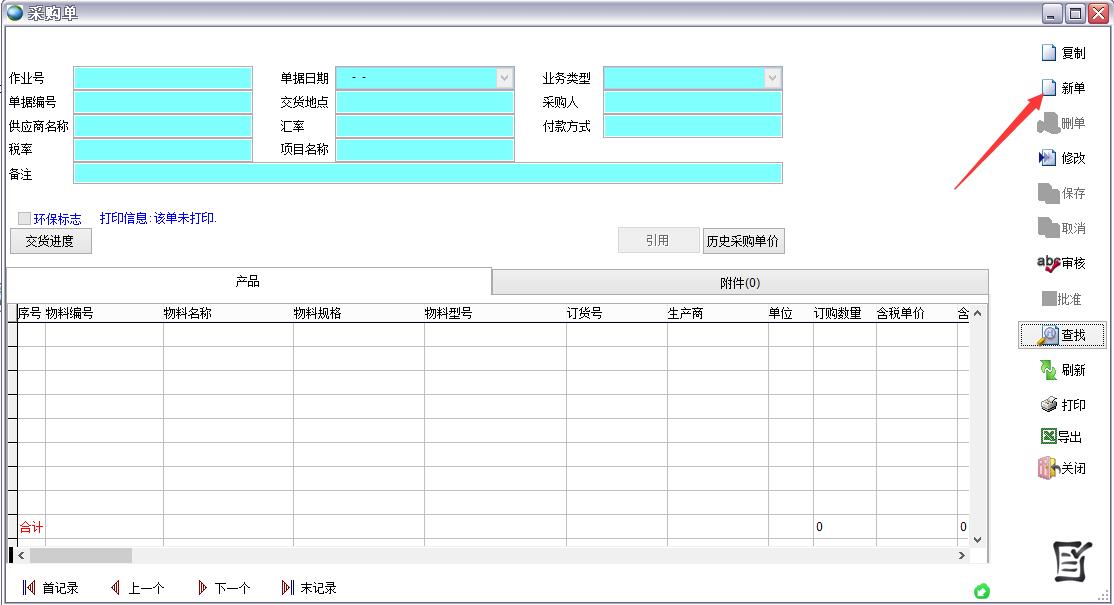This screenshot has height=605, width=1114.
Task: Open the 单据日期 date dropdown
Action: click(x=506, y=77)
